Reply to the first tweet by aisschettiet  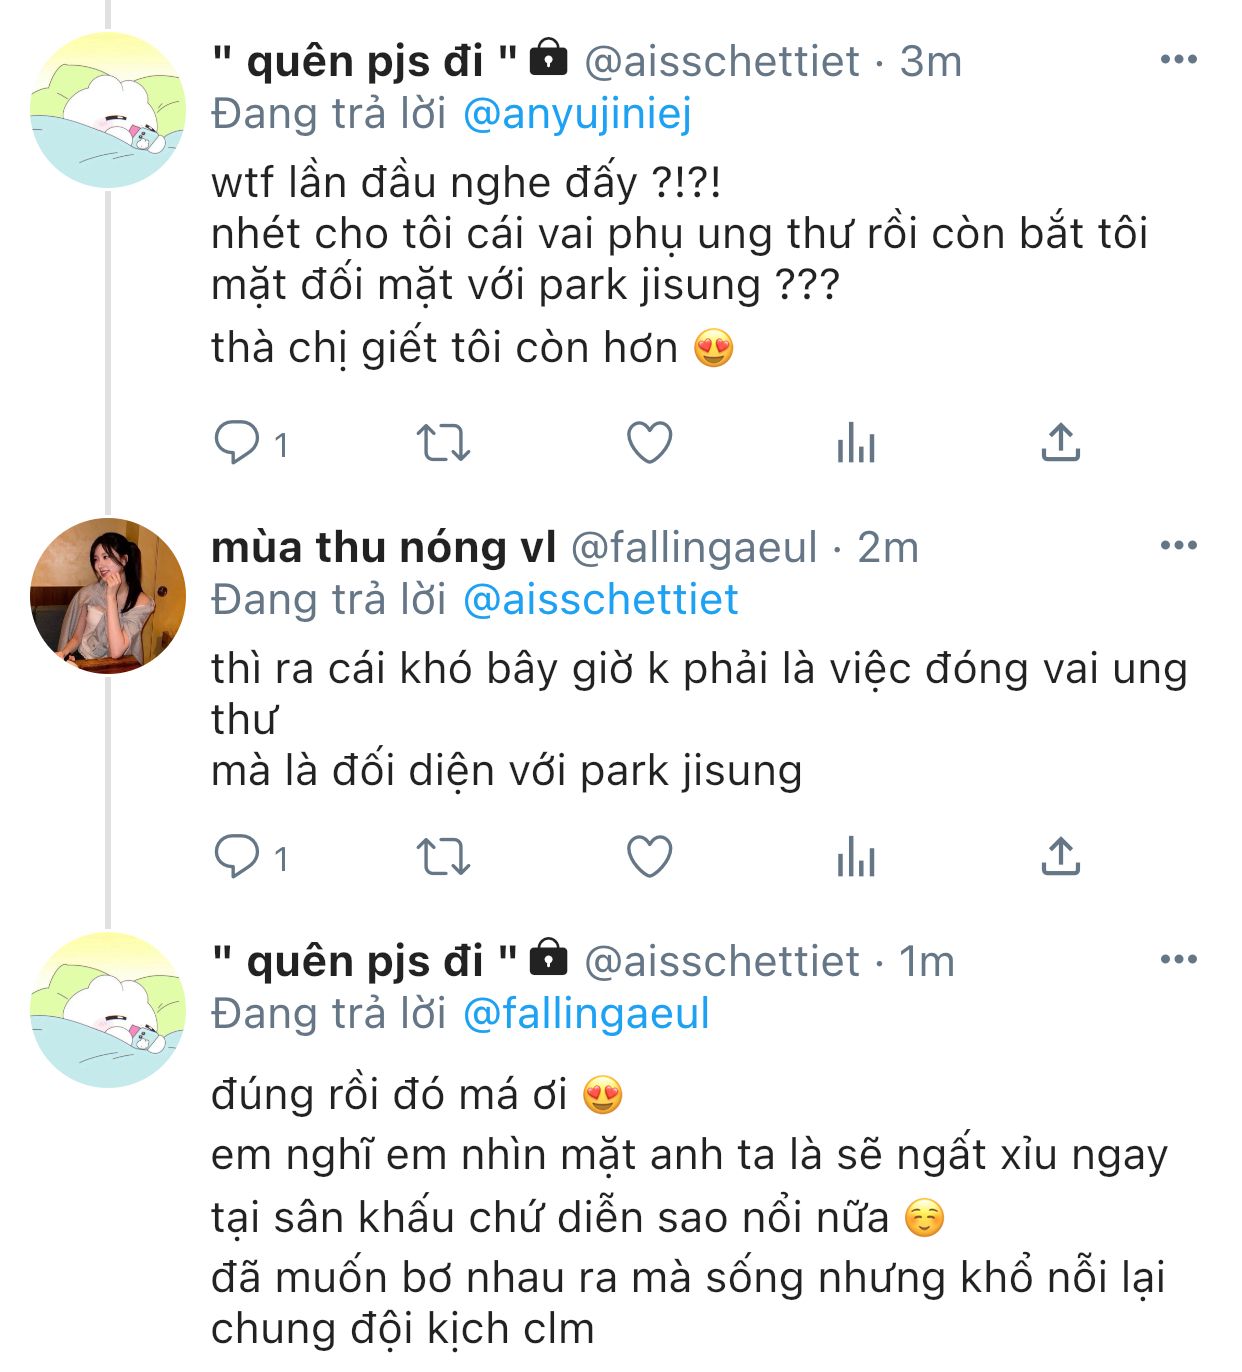(237, 443)
